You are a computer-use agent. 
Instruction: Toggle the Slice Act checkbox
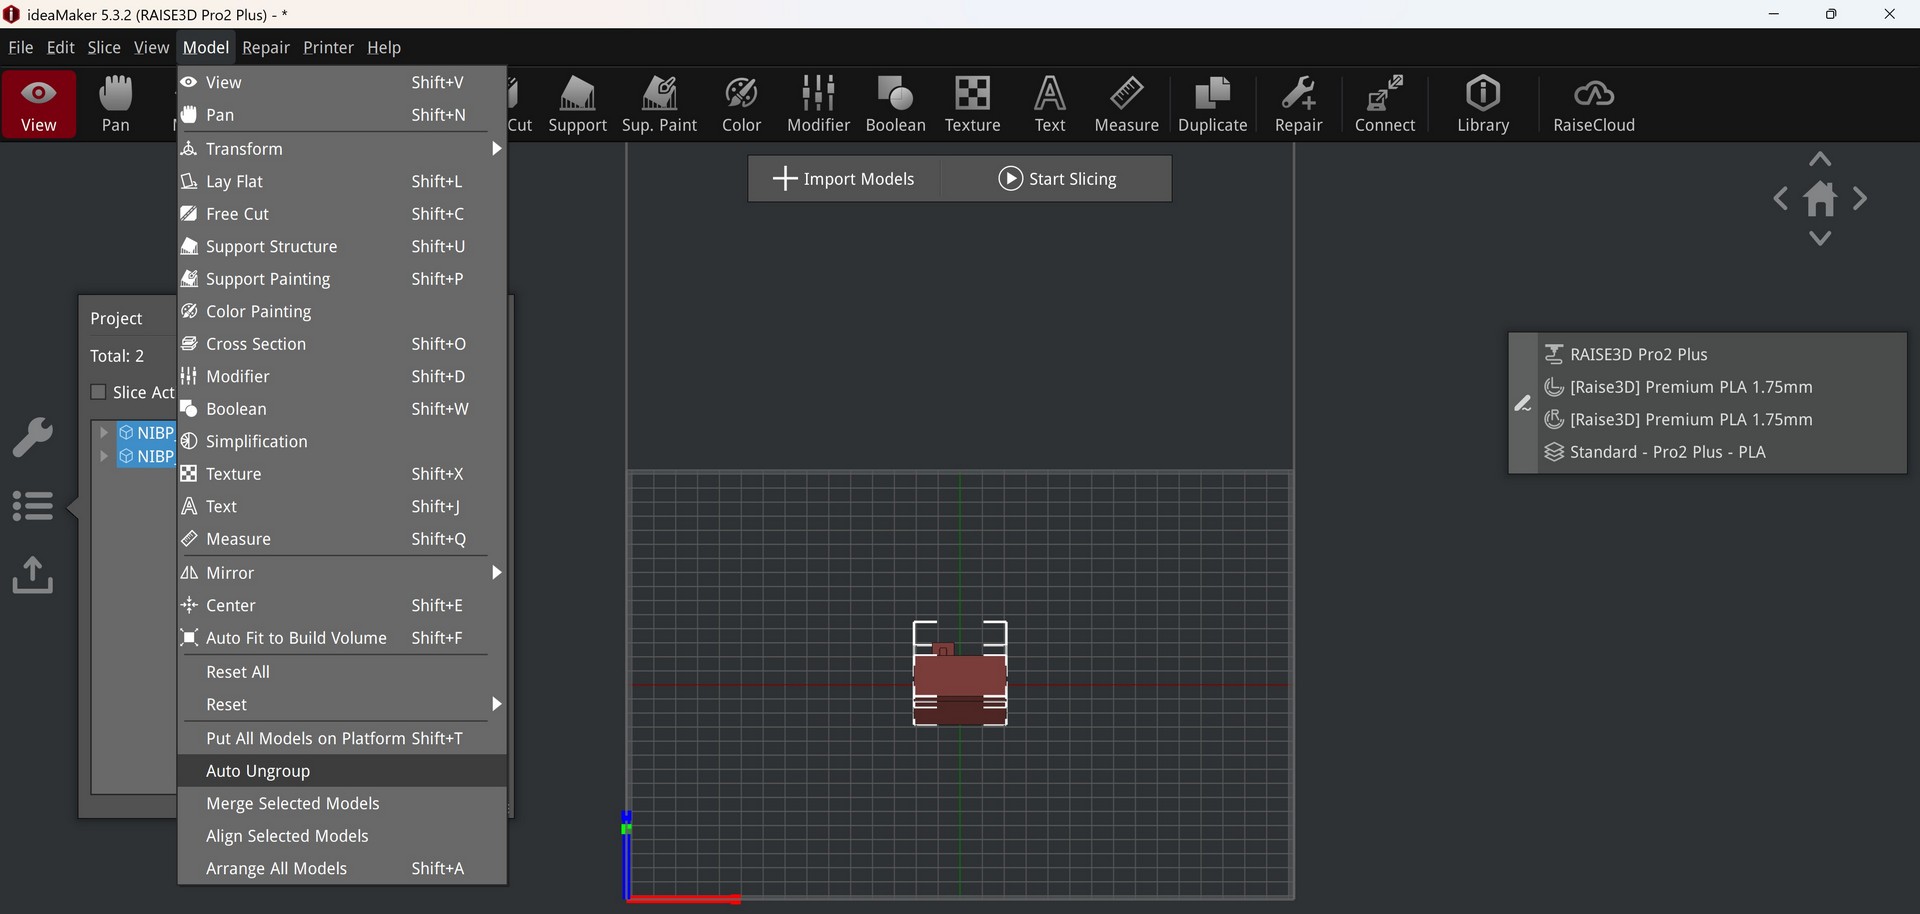pos(98,392)
